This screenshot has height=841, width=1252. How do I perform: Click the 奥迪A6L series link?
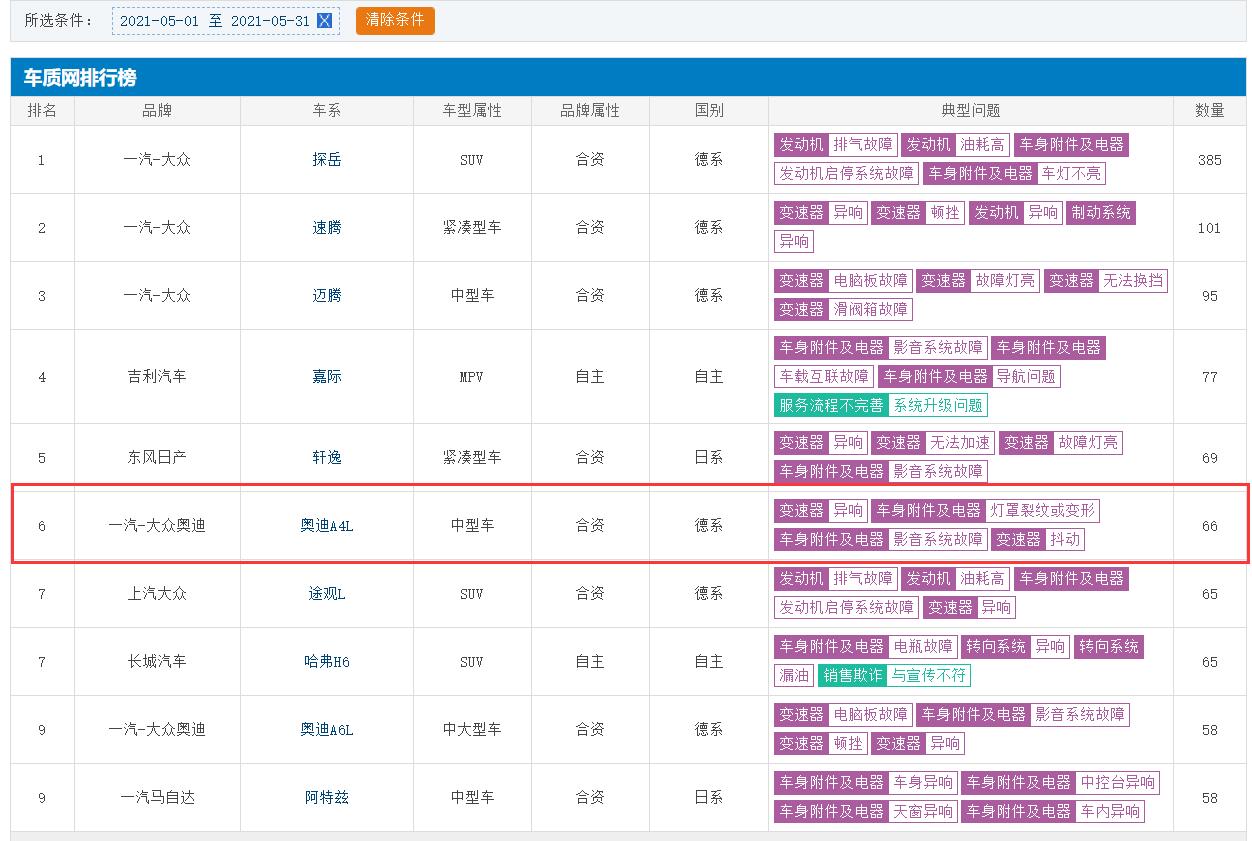(327, 730)
